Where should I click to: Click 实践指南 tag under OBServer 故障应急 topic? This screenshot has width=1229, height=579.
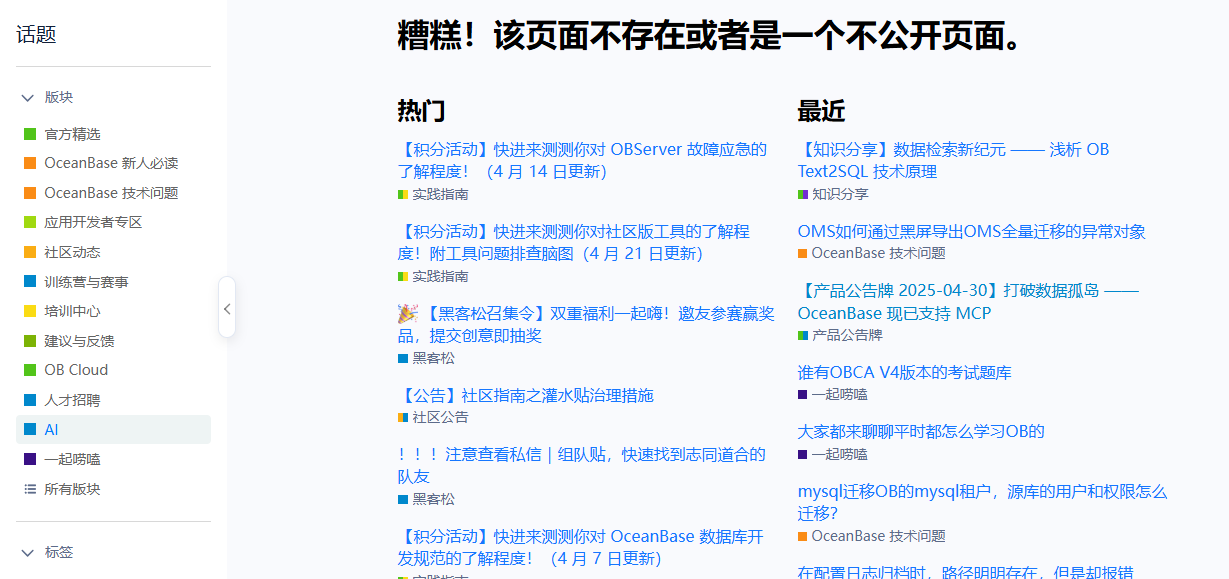point(433,194)
